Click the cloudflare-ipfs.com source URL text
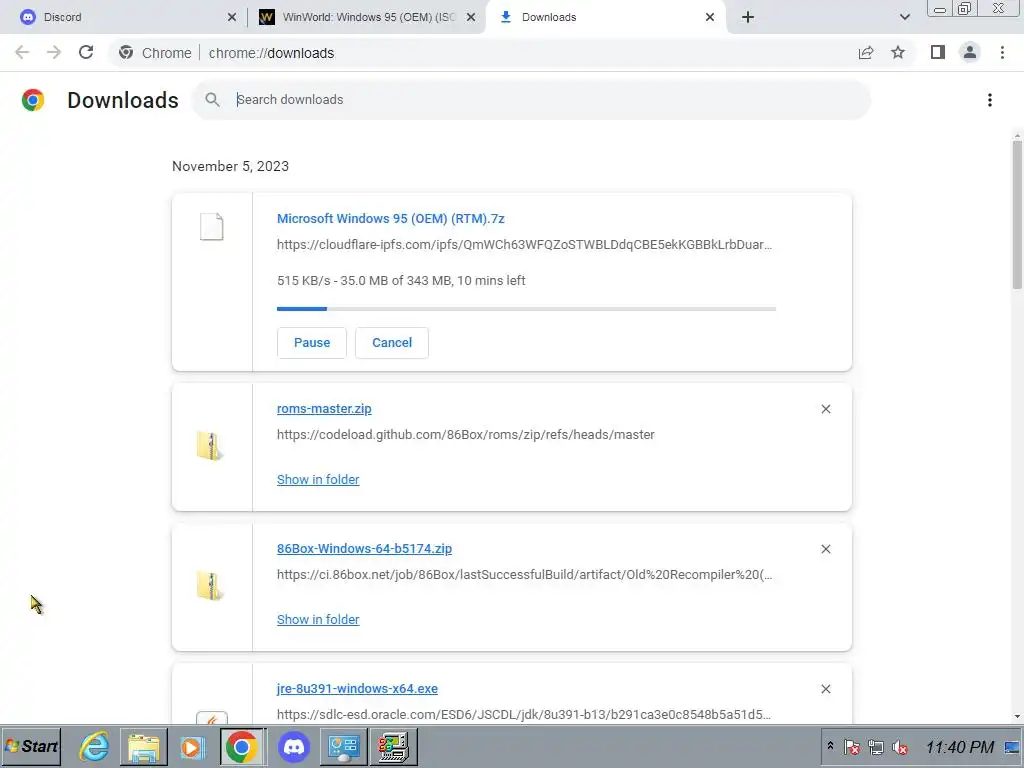The image size is (1024, 768). [x=524, y=245]
